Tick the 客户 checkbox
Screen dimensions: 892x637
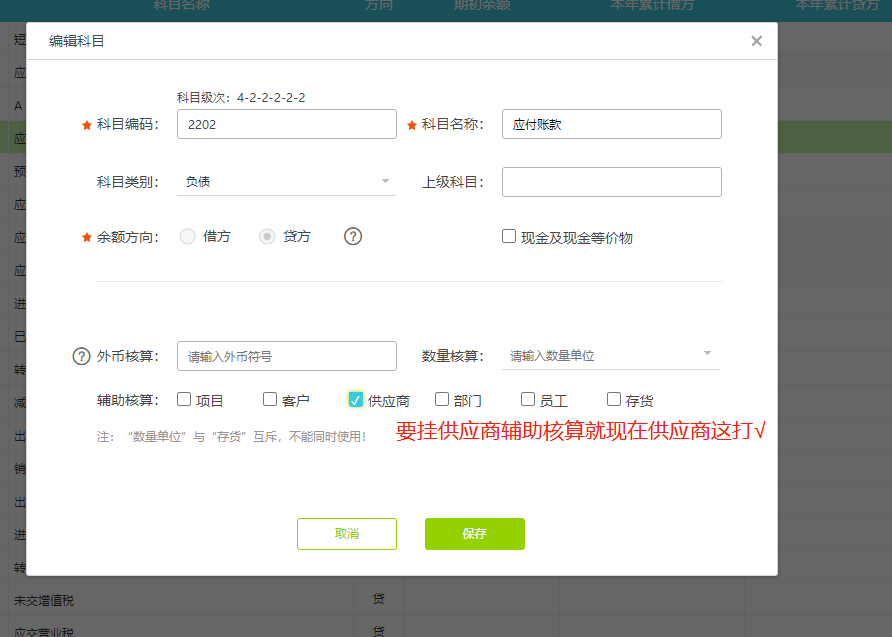click(270, 400)
